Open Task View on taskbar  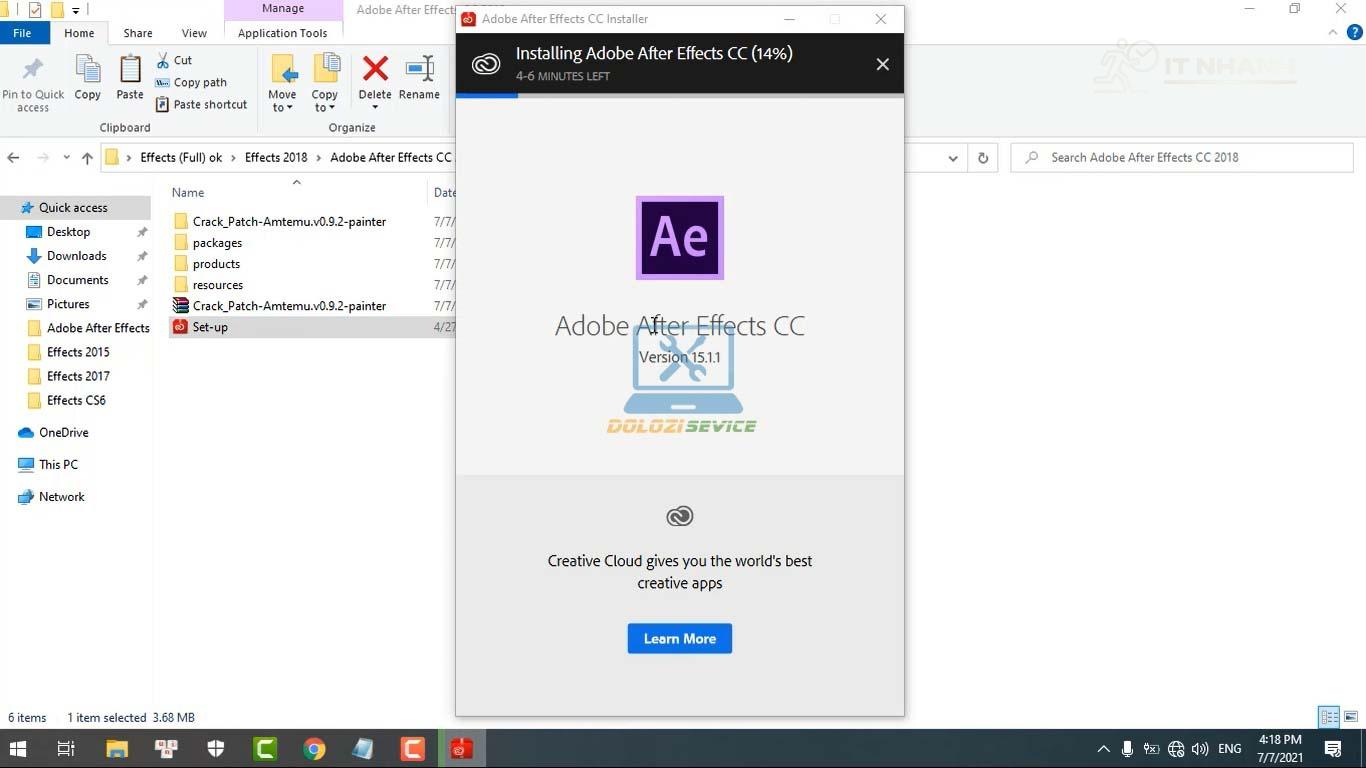[66, 748]
